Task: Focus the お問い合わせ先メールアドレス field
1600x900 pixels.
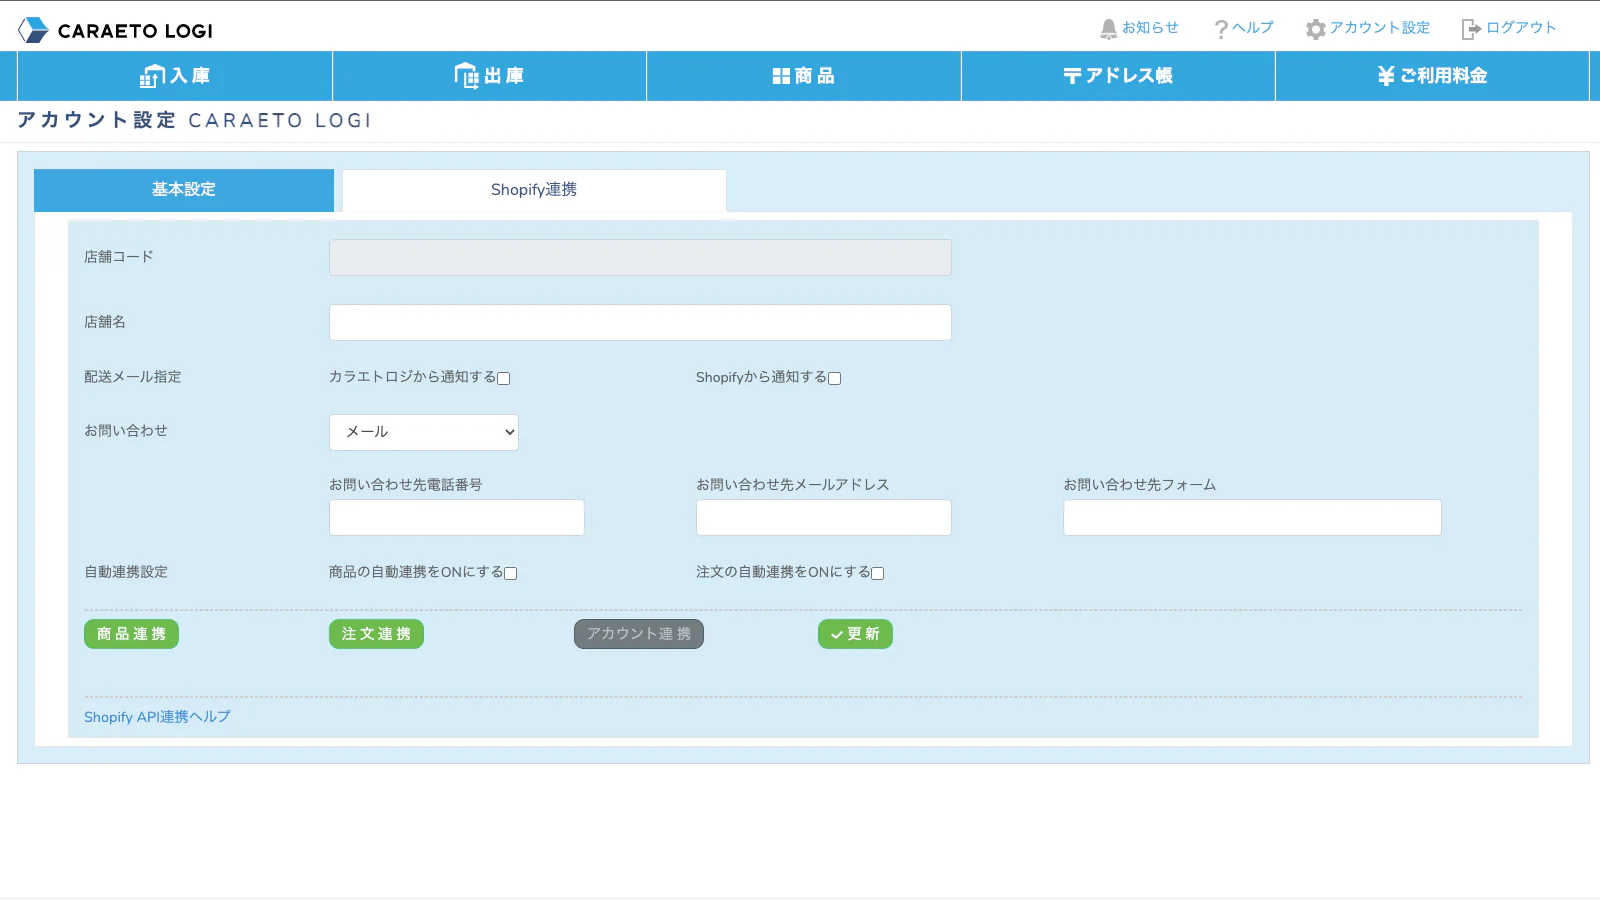Action: (824, 517)
